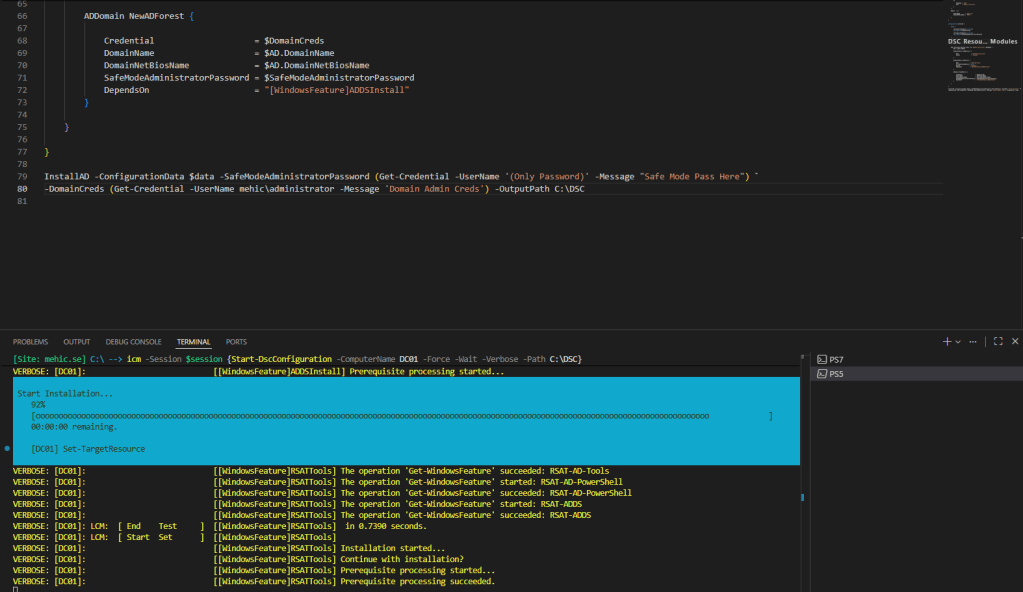The height and width of the screenshot is (592, 1023).
Task: Show the DEBUG CONSOLE tab
Action: pos(133,342)
